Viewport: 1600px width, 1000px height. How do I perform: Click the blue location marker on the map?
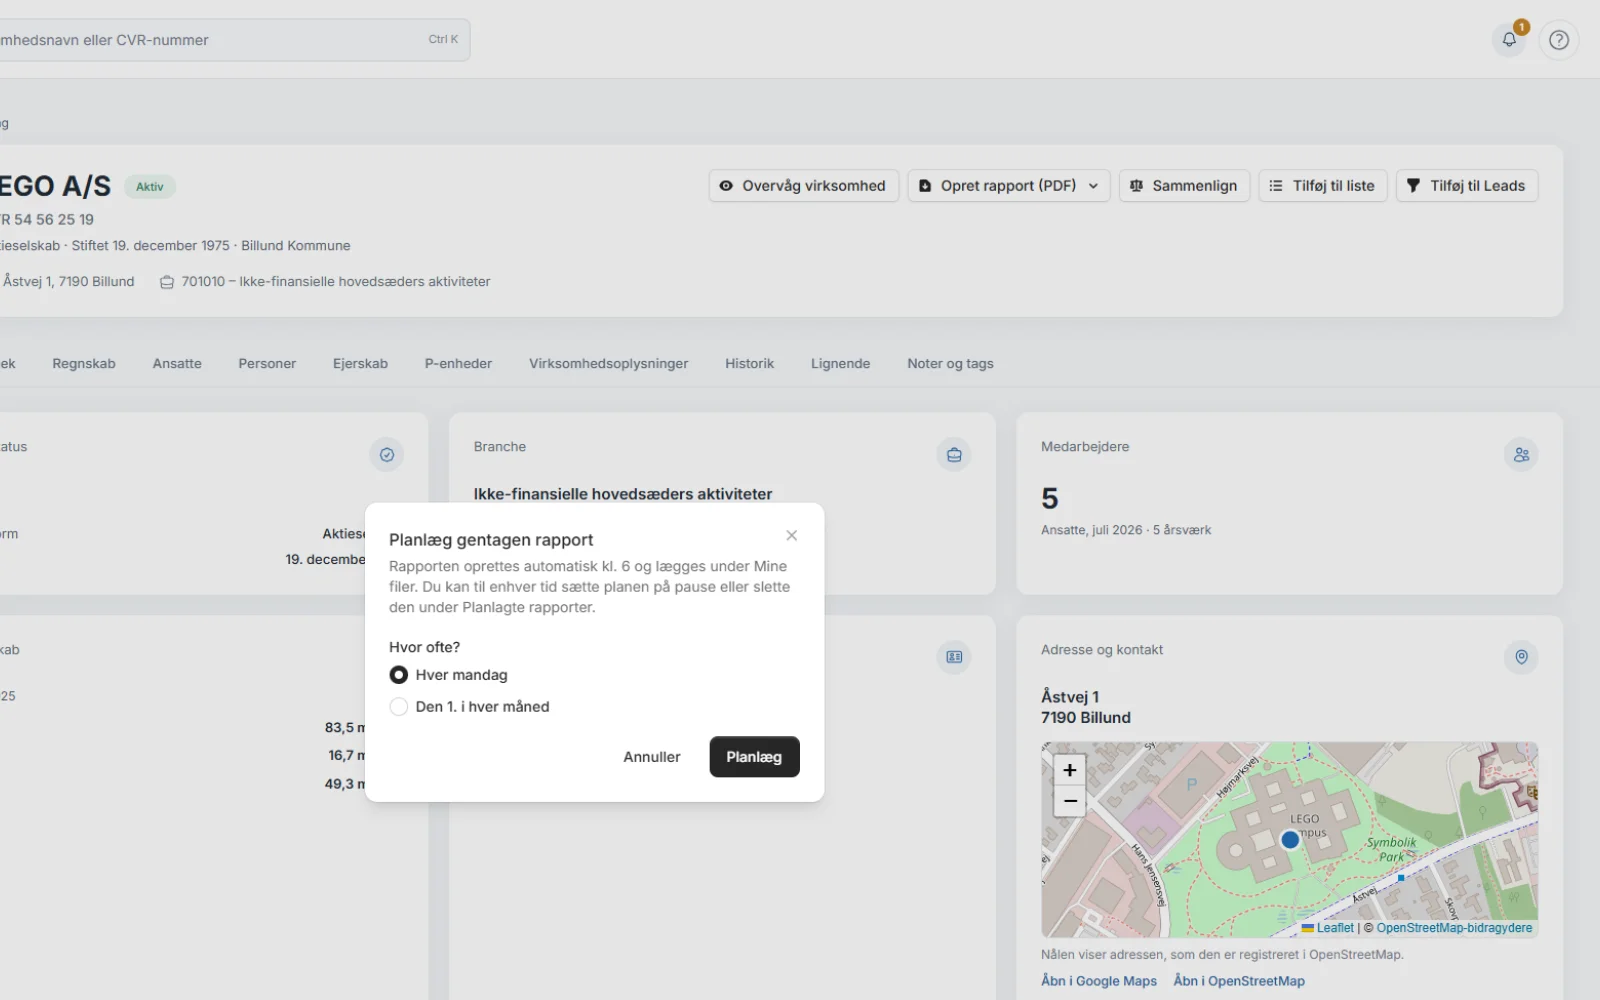(1290, 840)
